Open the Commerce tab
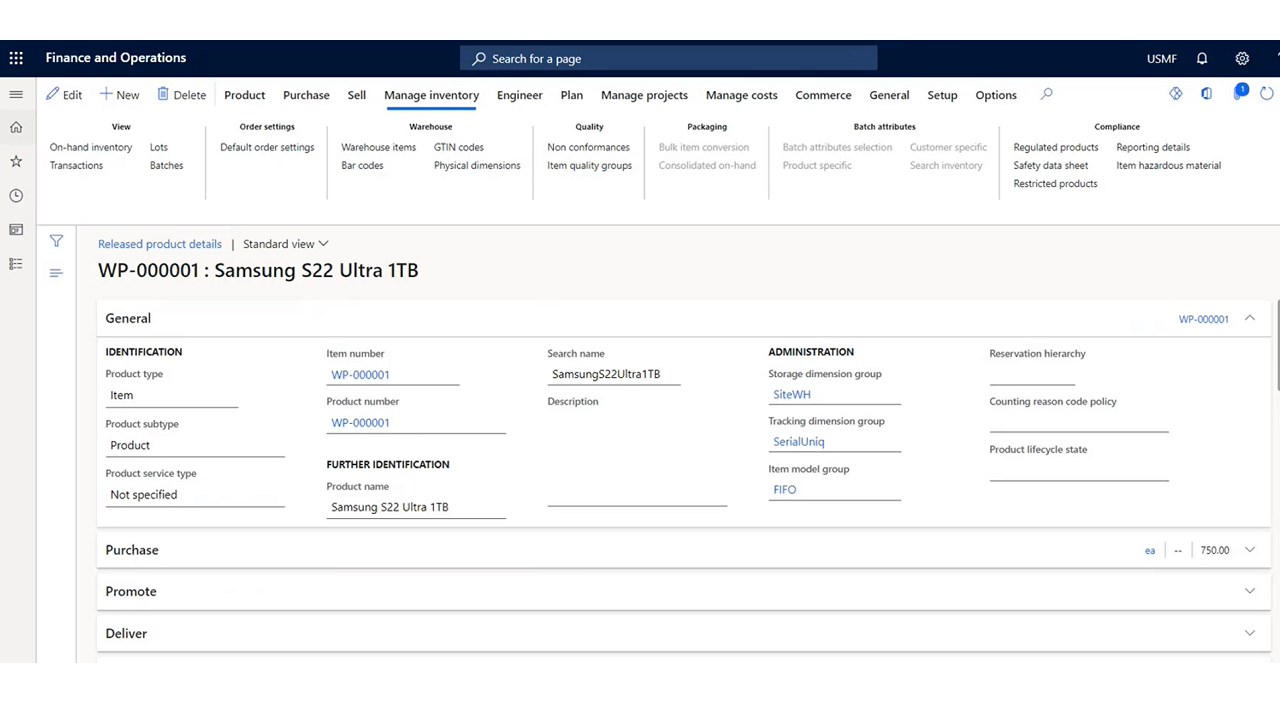Screen dimensions: 1280x720 pyautogui.click(x=823, y=95)
